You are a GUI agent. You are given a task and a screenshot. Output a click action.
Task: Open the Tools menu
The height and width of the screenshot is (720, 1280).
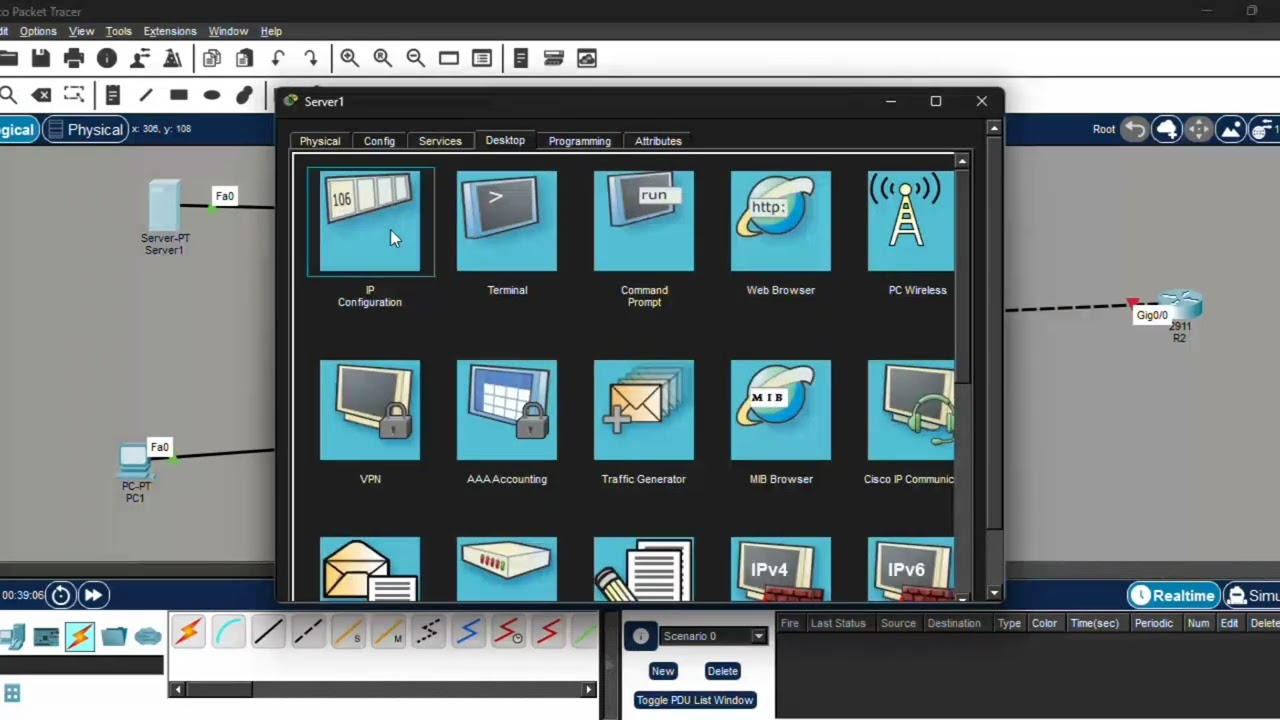[x=118, y=31]
